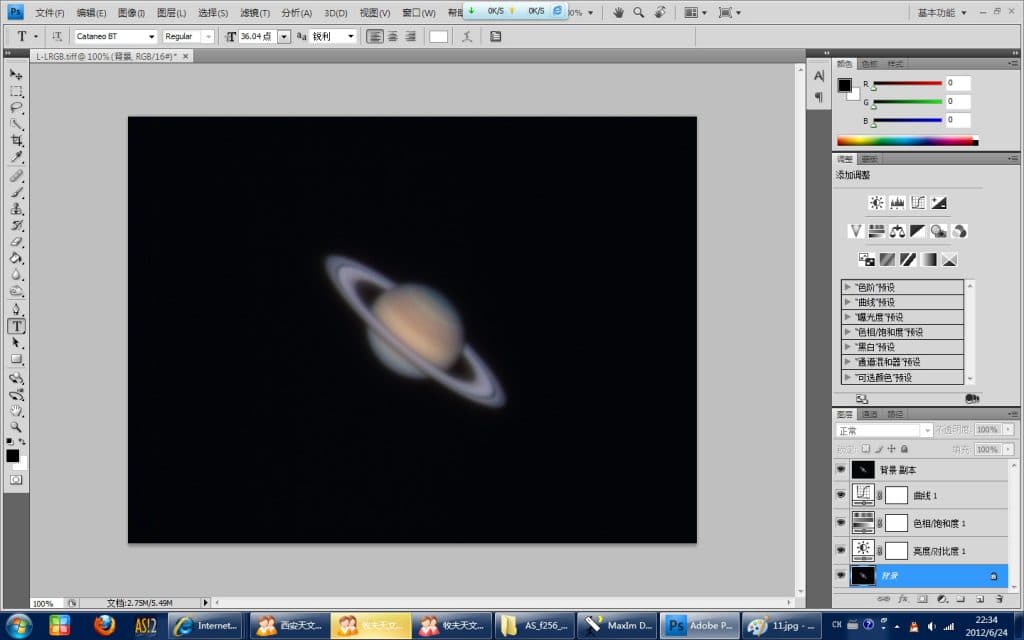
Task: Open the 图像(I) menu
Action: [x=131, y=13]
